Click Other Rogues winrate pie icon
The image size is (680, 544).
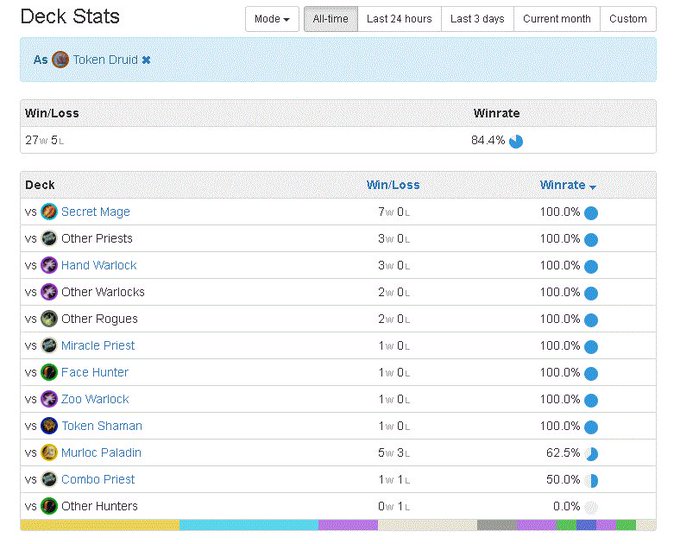click(x=591, y=320)
